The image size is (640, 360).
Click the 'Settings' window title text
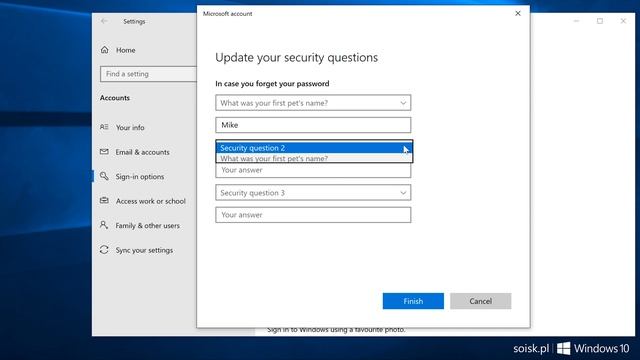pos(134,21)
